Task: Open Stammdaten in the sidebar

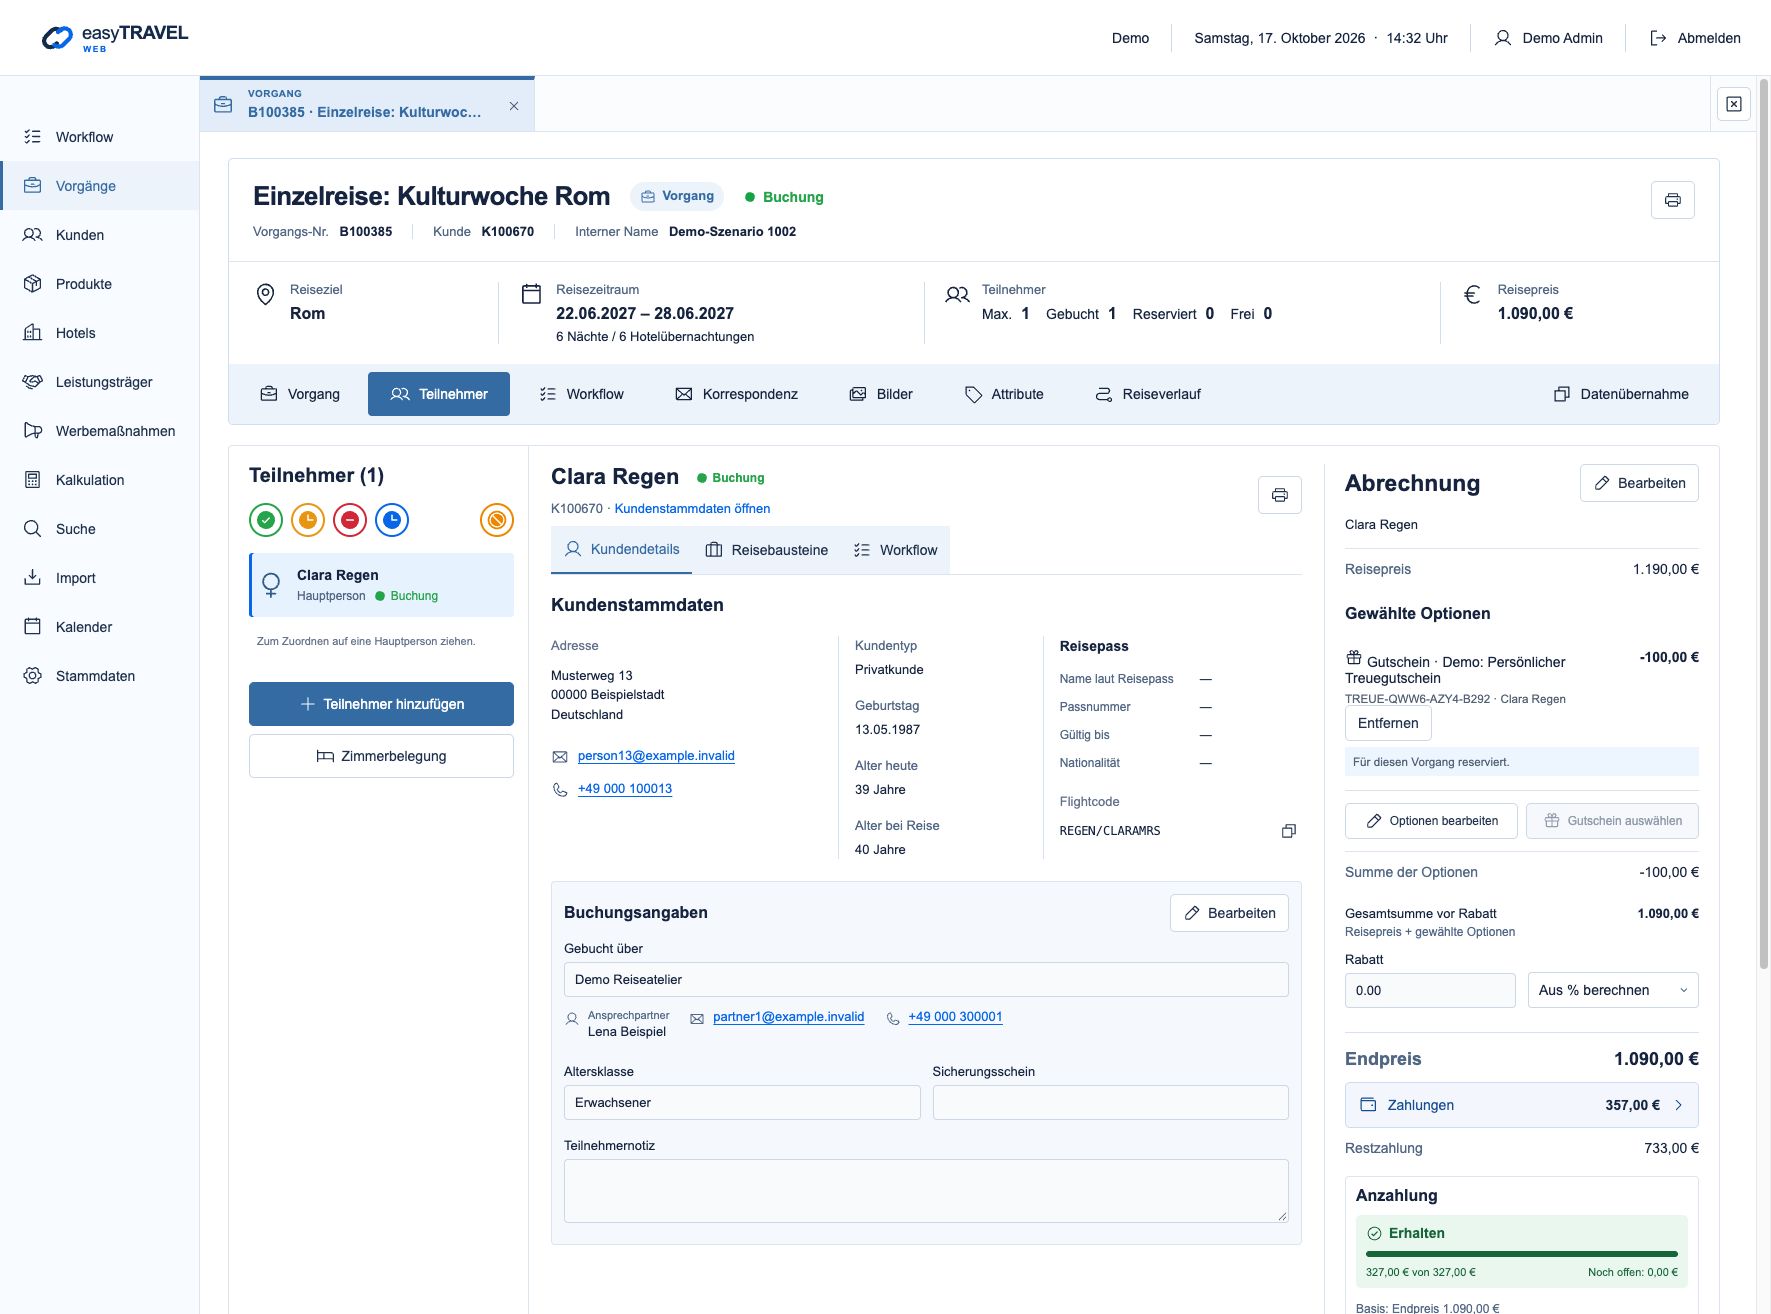Action: (100, 676)
